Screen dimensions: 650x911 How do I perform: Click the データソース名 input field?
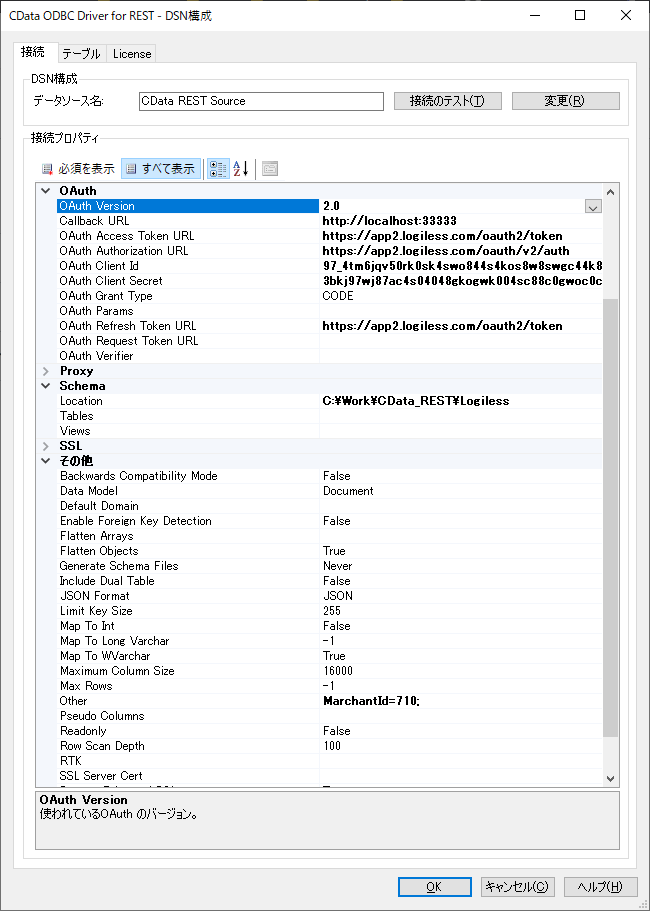(x=261, y=101)
